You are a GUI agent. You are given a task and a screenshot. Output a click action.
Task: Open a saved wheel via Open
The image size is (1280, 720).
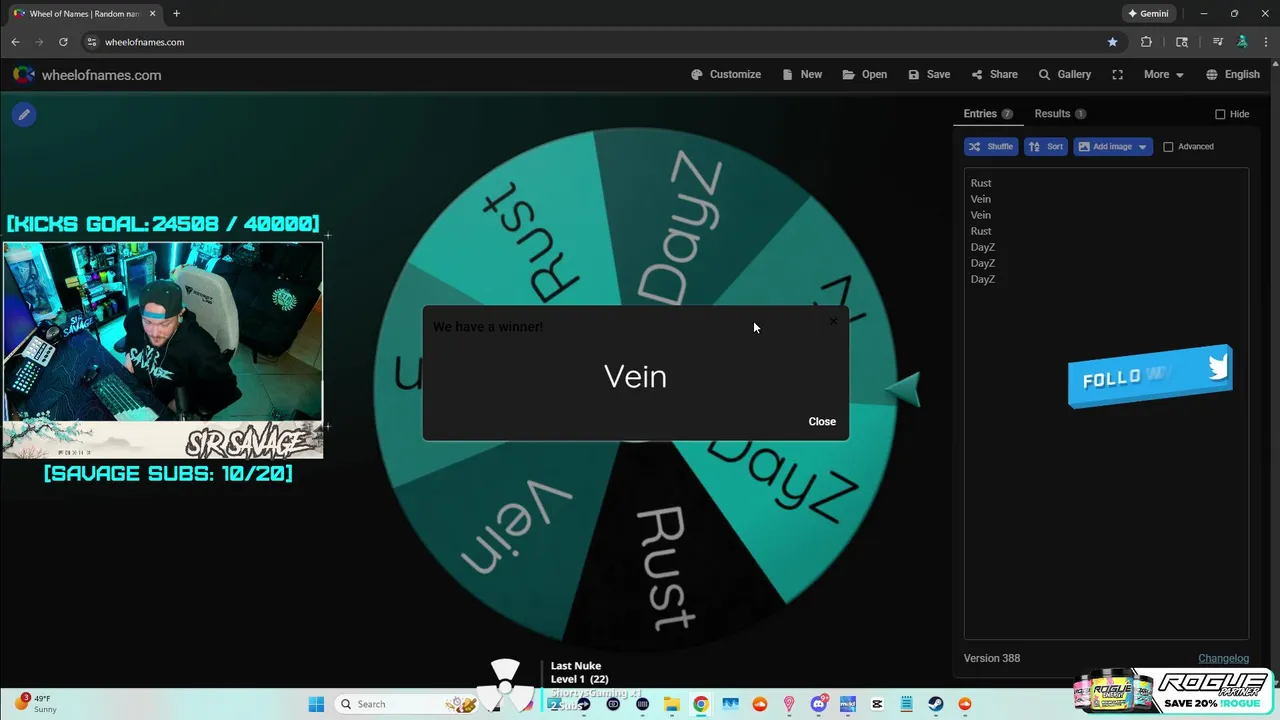865,75
